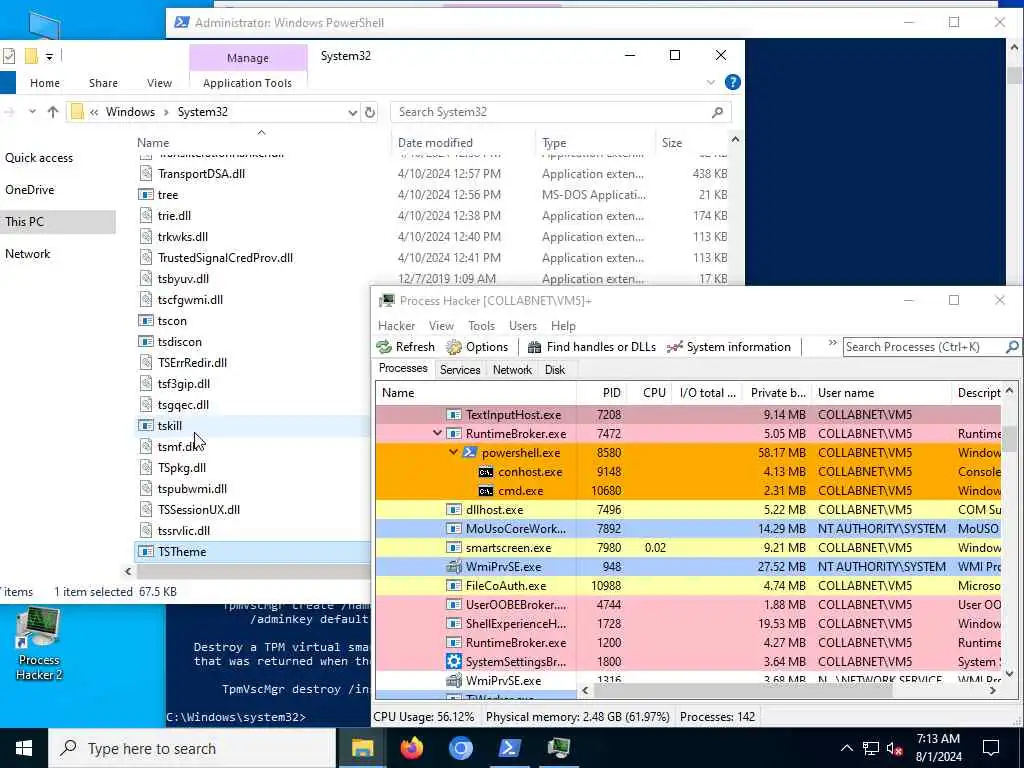Click the PowerShell taskbar icon

tap(509, 748)
